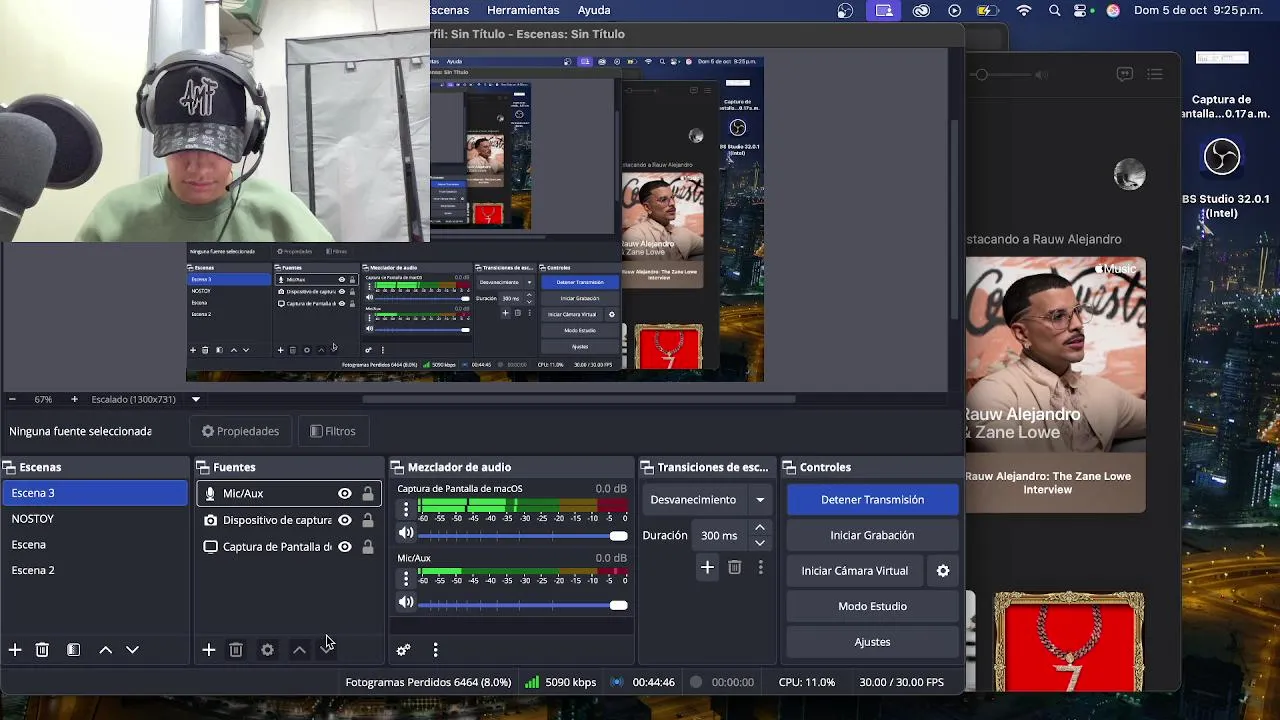Open source properties gear in Fuentes toolbar
The width and height of the screenshot is (1280, 720).
click(x=267, y=650)
